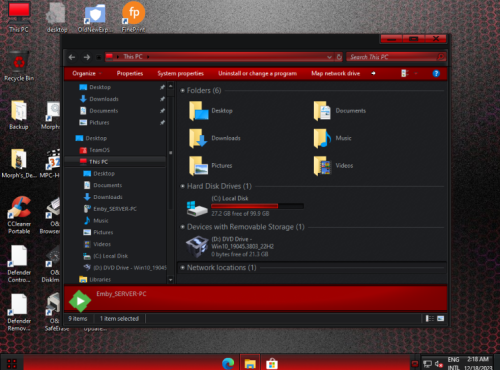Switch to large icons view in status bar
Viewport: 500px width, 370px height.
pos(440,319)
